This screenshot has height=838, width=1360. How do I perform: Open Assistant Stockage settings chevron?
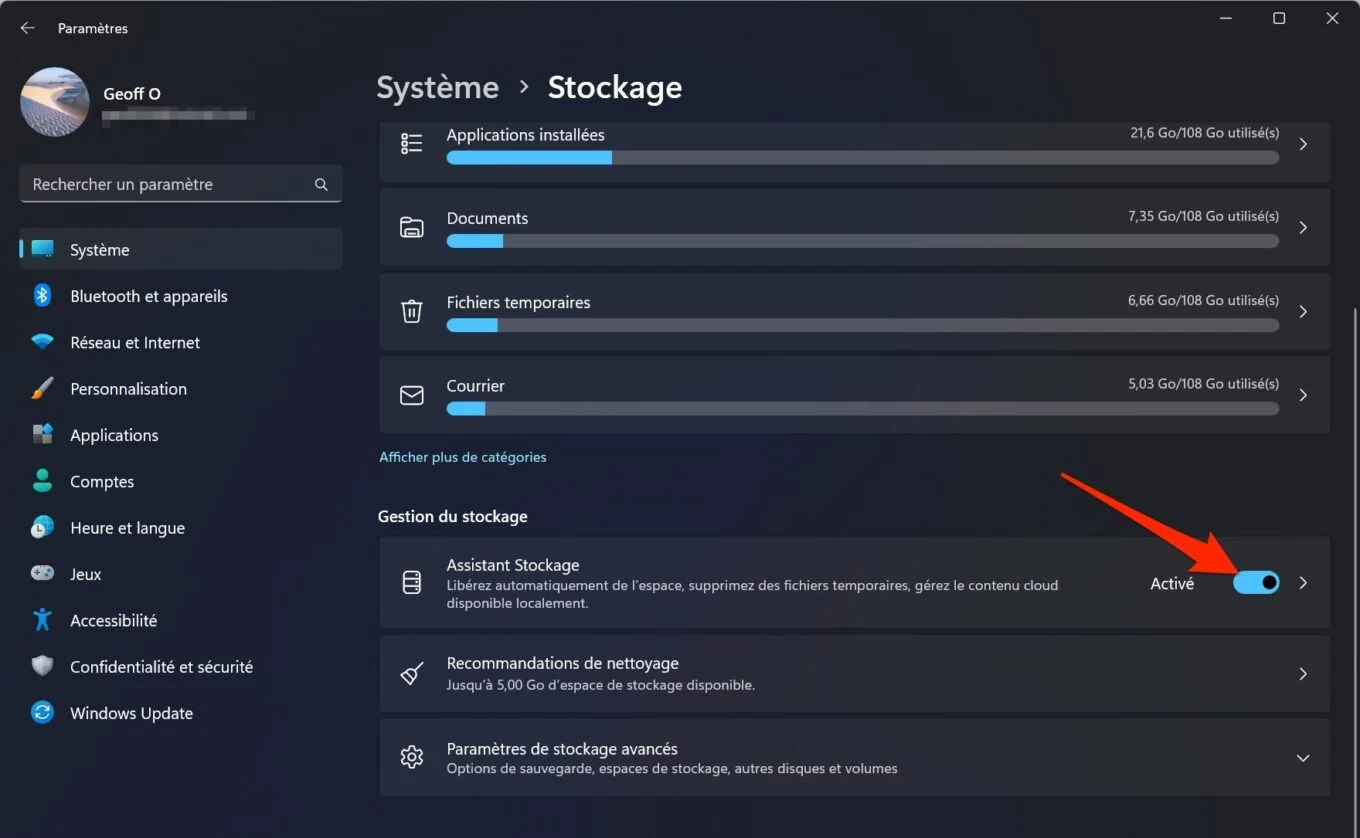click(1303, 583)
